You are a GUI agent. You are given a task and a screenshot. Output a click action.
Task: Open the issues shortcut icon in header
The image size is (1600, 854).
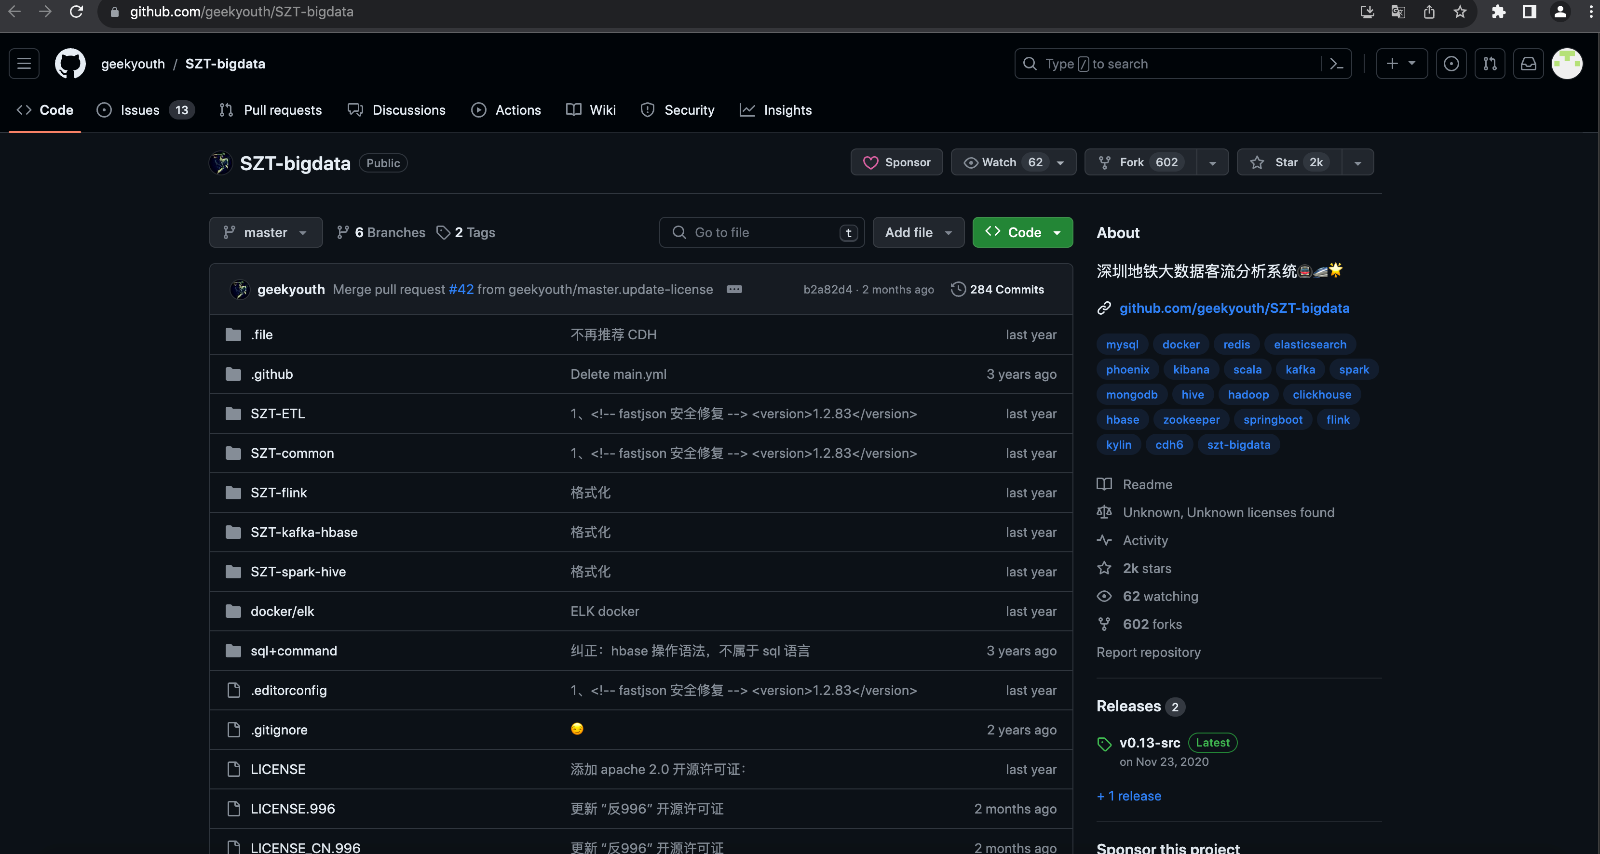pos(1451,64)
